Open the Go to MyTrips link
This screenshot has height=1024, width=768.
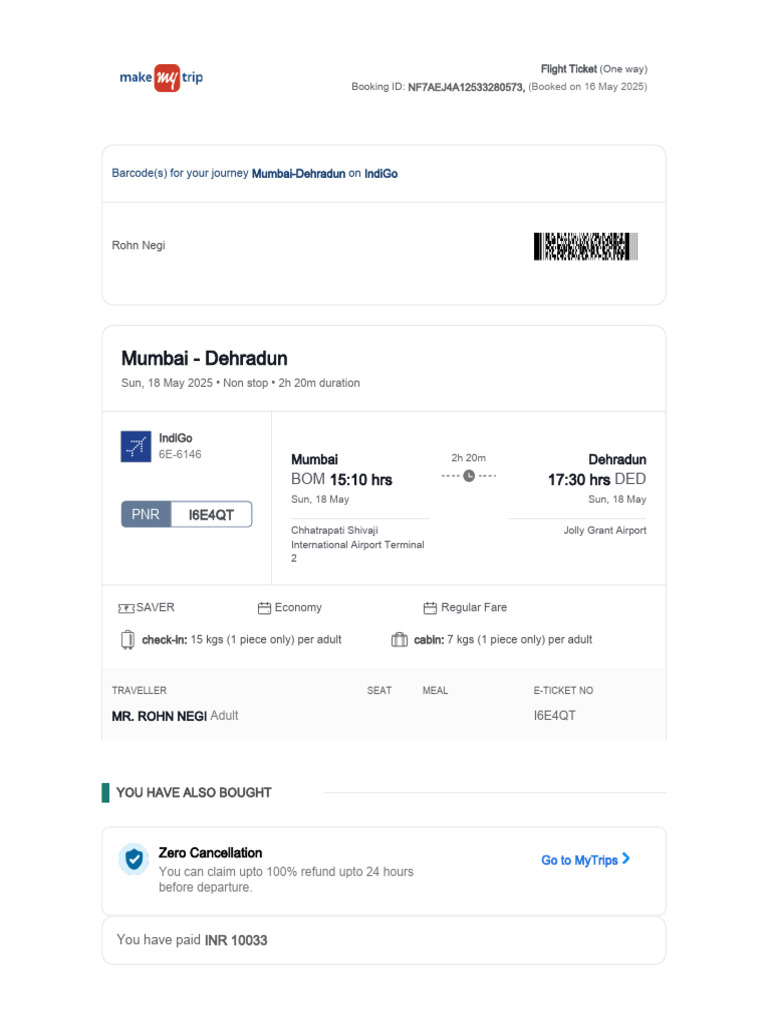[579, 860]
